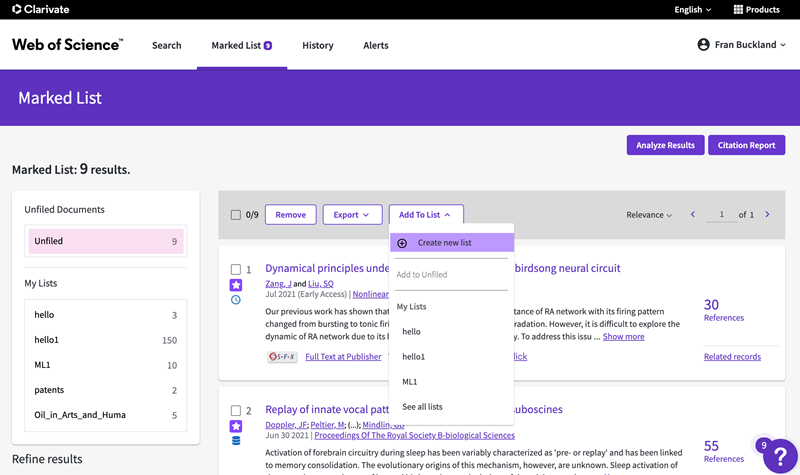Select the hello list in sidebar
800x475 pixels.
click(106, 315)
